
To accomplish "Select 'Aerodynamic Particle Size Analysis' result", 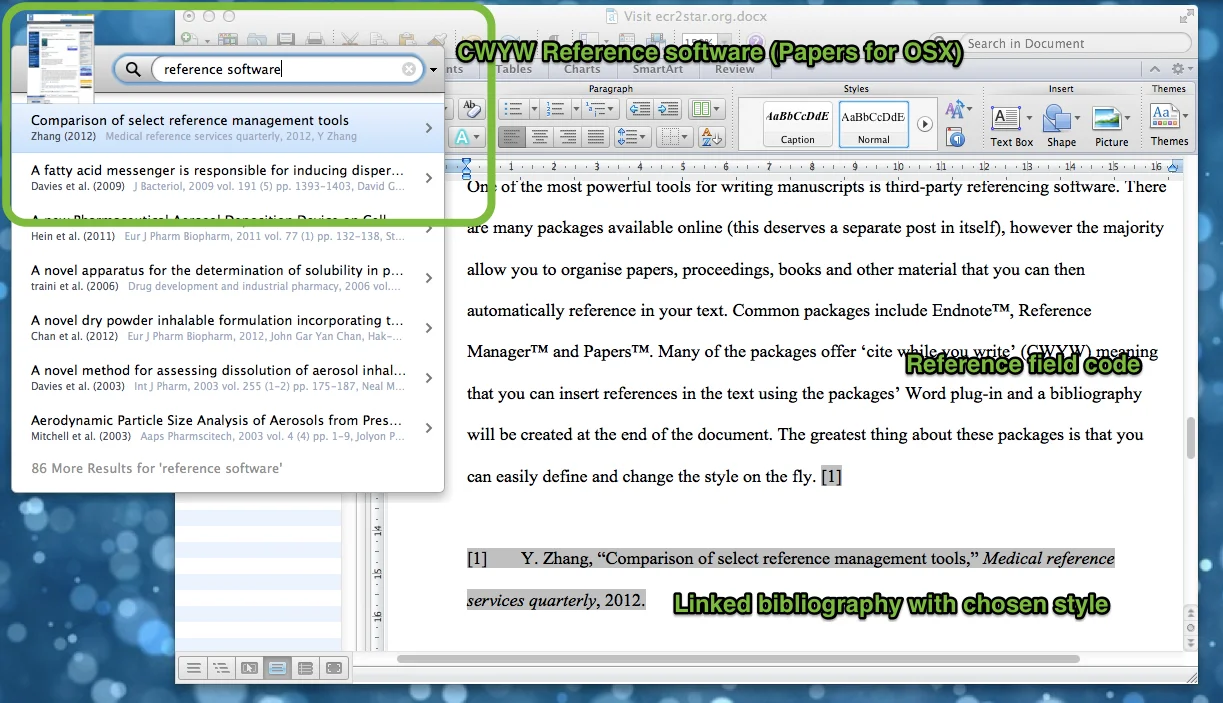I will pos(227,428).
